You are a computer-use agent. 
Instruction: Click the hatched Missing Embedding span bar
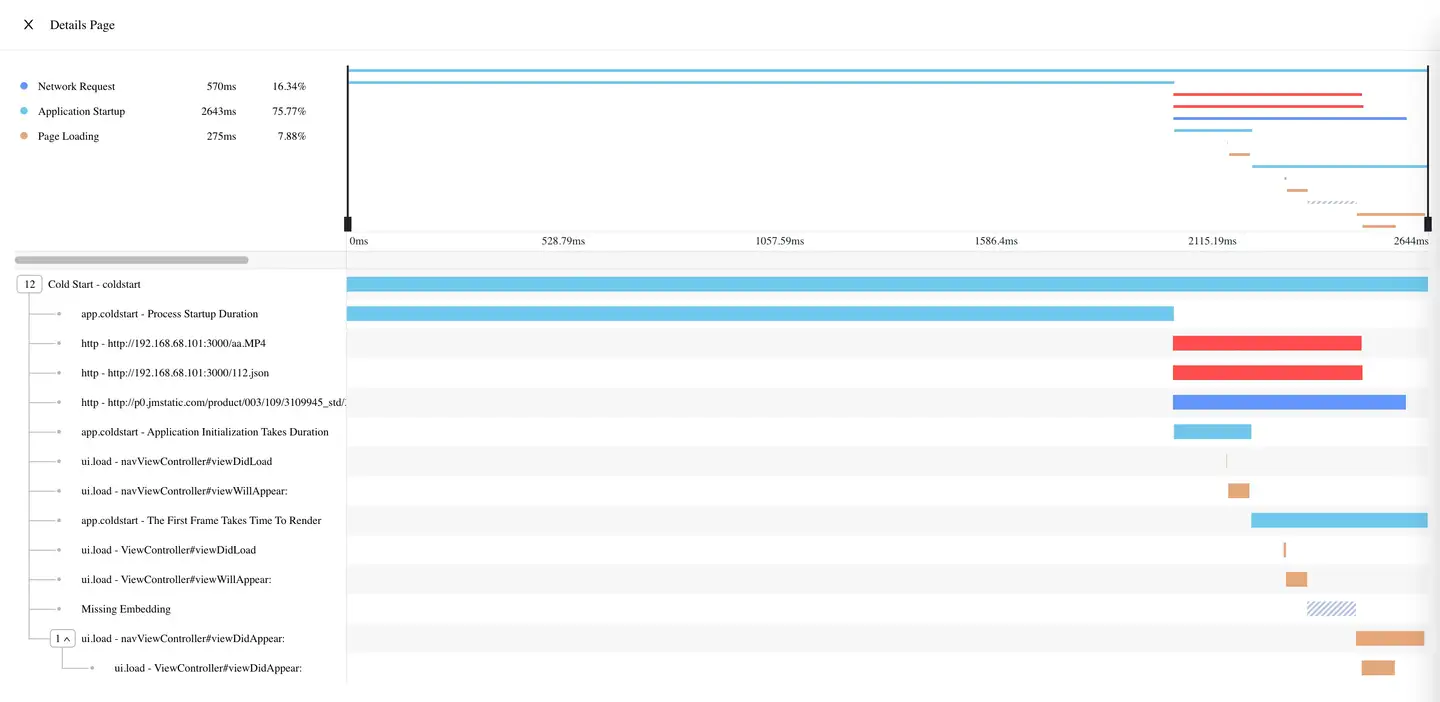coord(1331,609)
